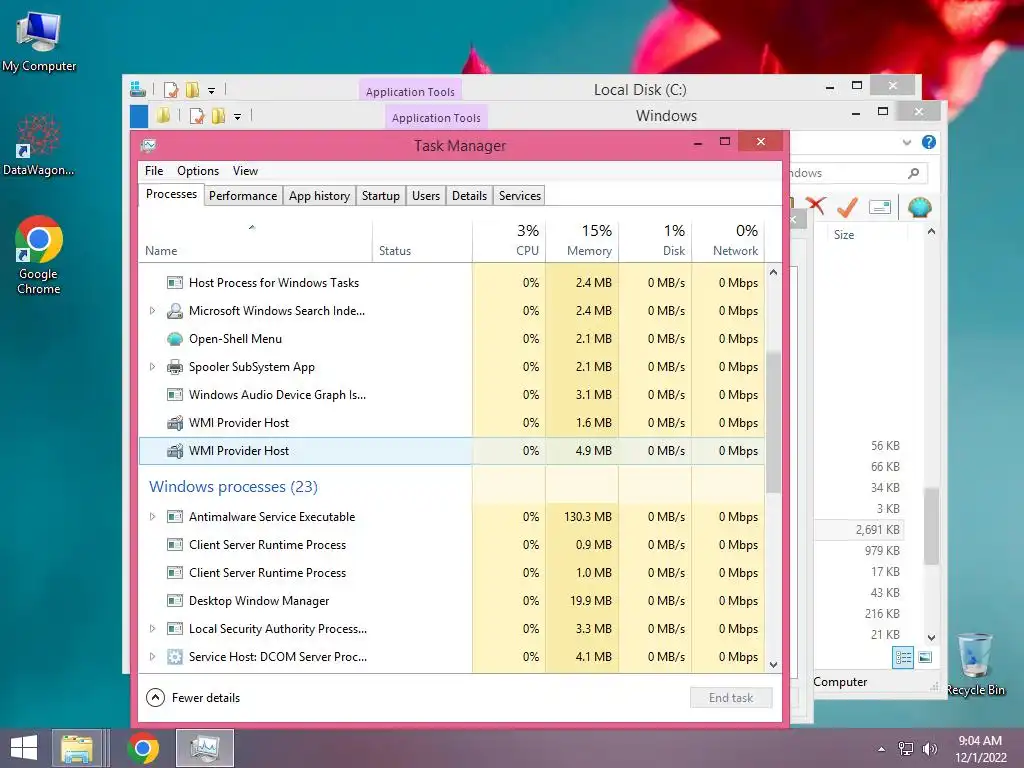This screenshot has width=1024, height=768.
Task: Switch to the Services tab
Action: tap(520, 196)
